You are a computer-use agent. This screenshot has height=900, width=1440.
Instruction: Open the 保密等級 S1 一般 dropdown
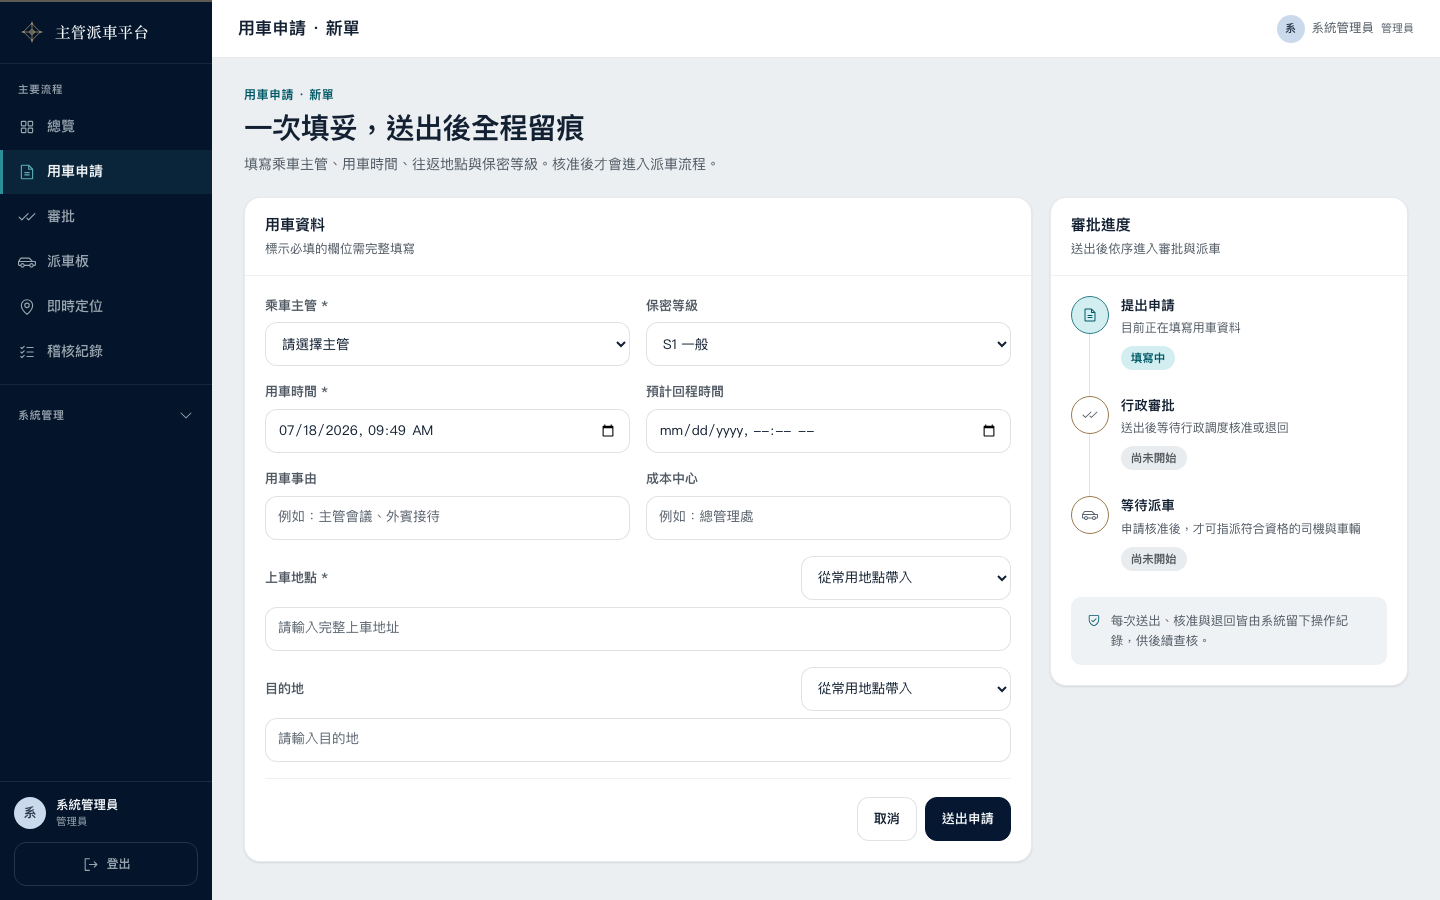[828, 344]
